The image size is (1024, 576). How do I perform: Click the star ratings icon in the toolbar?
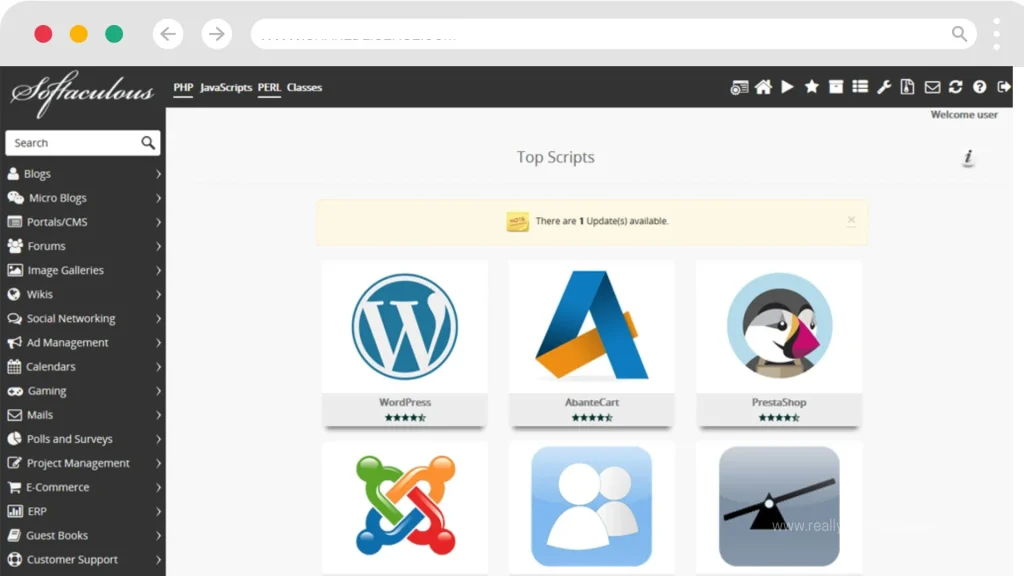click(x=812, y=87)
